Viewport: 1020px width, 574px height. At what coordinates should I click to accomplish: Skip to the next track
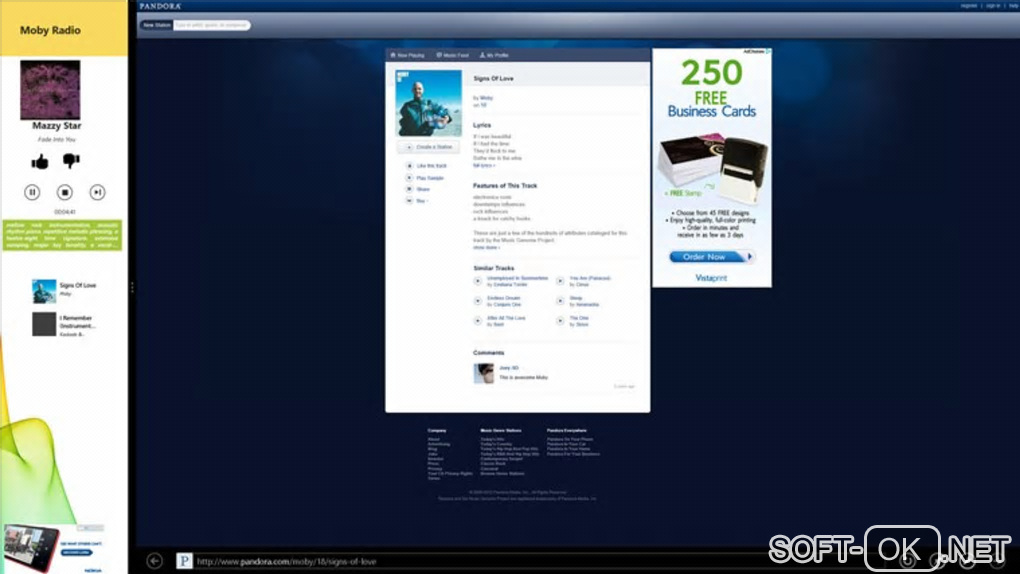pos(98,192)
